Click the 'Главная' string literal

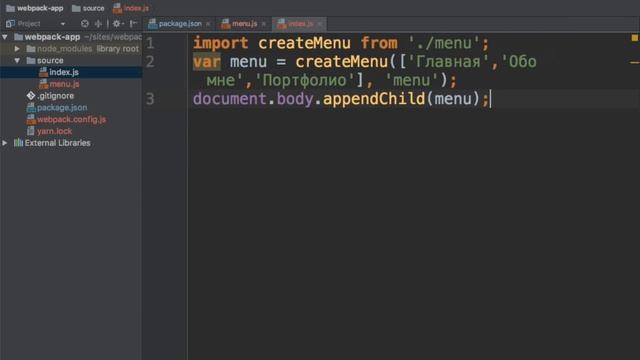pos(448,62)
